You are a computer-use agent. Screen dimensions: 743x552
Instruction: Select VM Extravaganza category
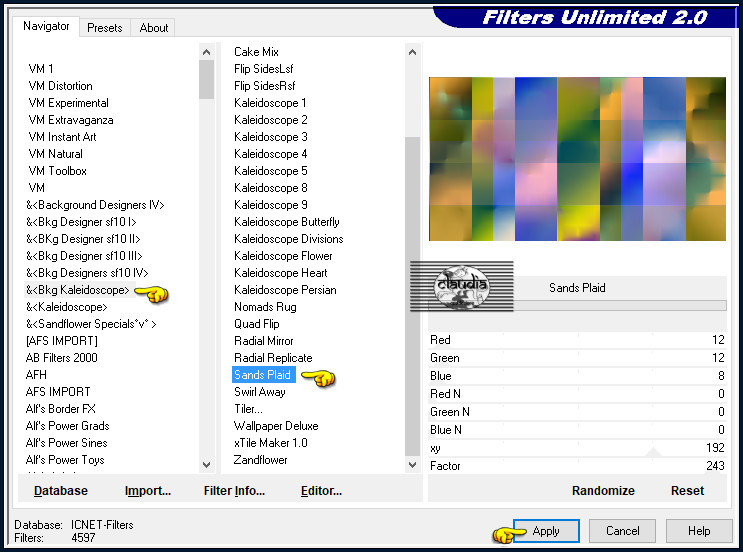71,120
